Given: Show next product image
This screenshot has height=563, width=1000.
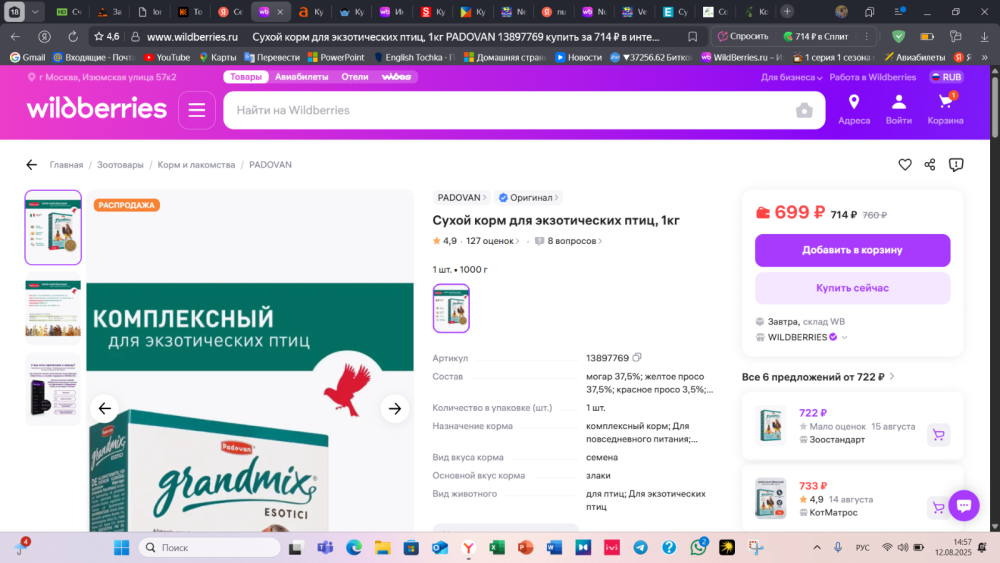Looking at the screenshot, I should [395, 408].
